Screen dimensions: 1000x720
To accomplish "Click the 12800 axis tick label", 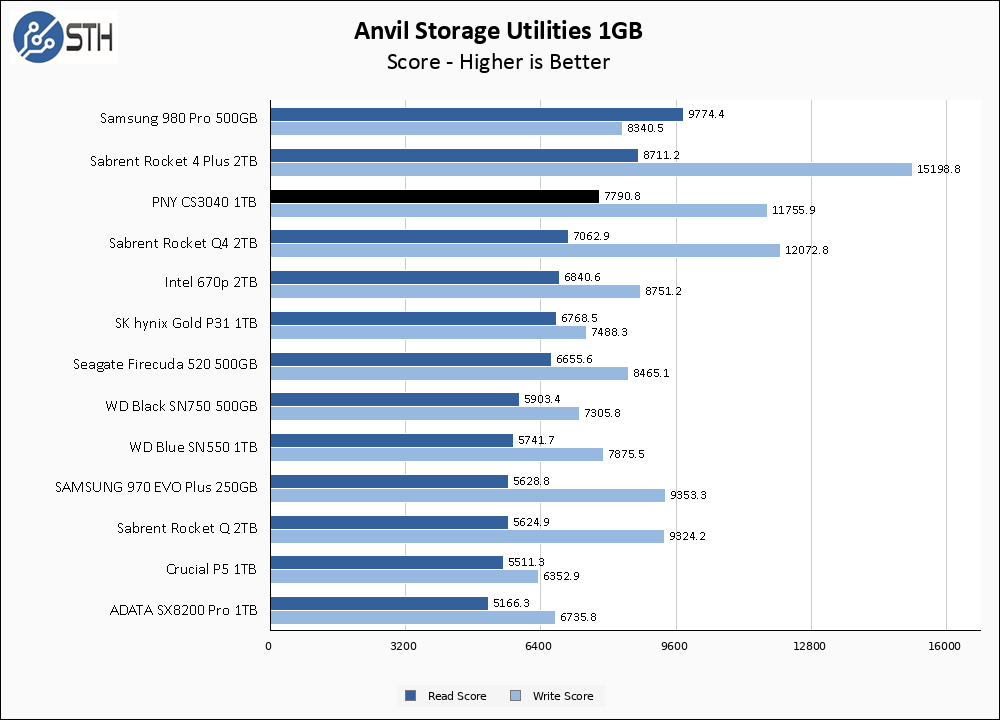I will pyautogui.click(x=809, y=646).
